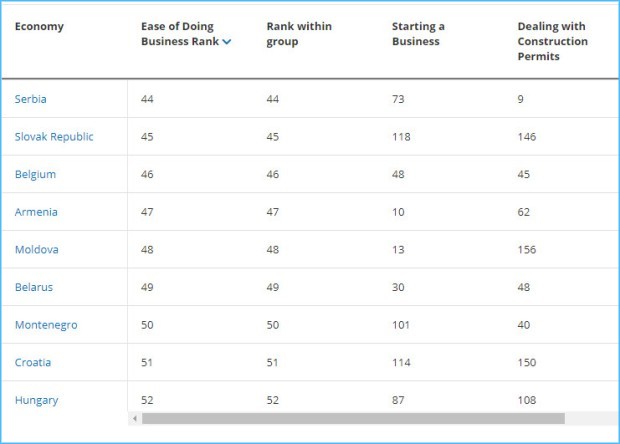Click the scrollbar left arrow
Screen dimensions: 620x444
pyautogui.click(x=135, y=419)
